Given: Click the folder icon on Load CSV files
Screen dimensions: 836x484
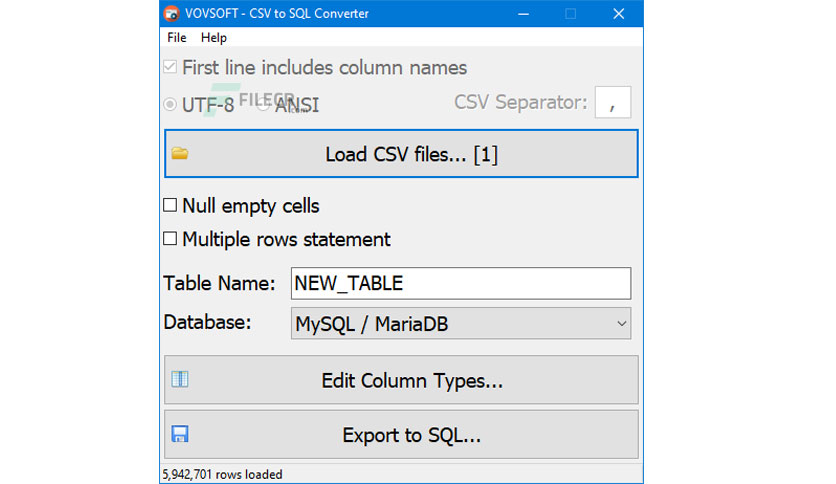Looking at the screenshot, I should coord(180,154).
